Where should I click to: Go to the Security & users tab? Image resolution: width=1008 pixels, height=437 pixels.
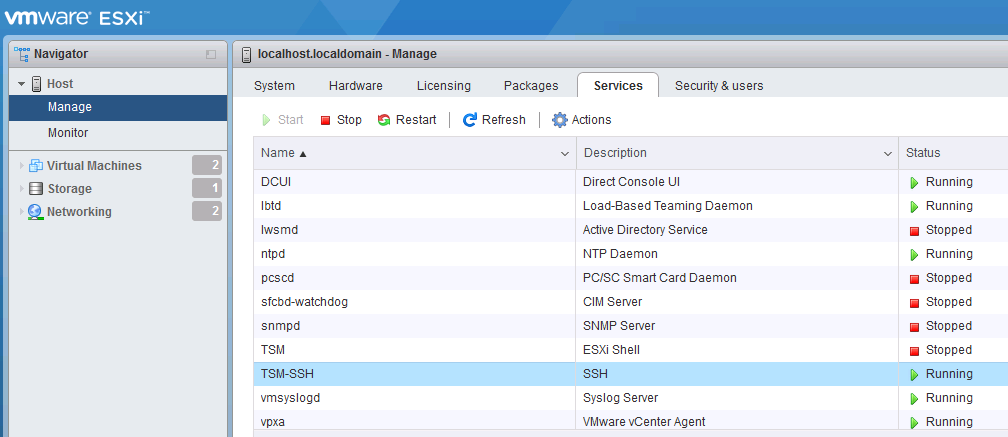pos(719,85)
